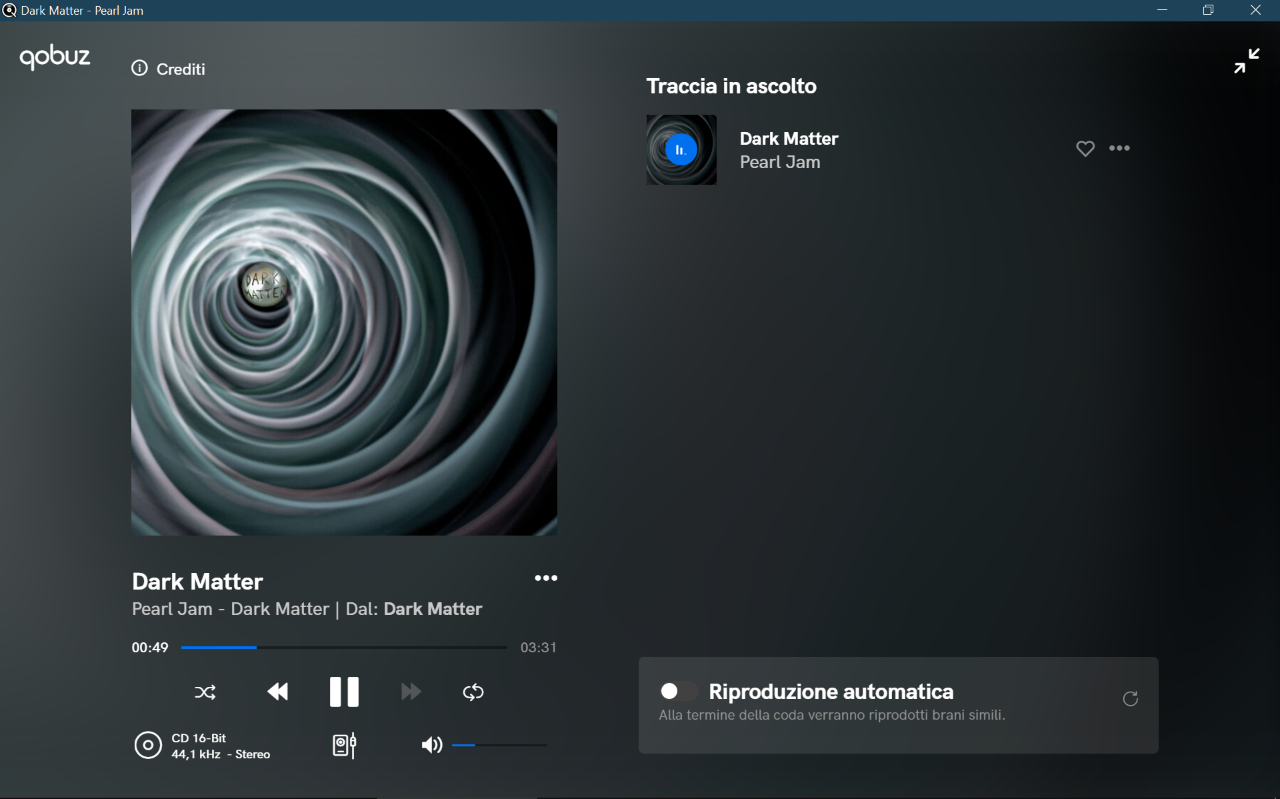This screenshot has height=799, width=1280.
Task: Click the total duration 03:31
Action: click(538, 648)
